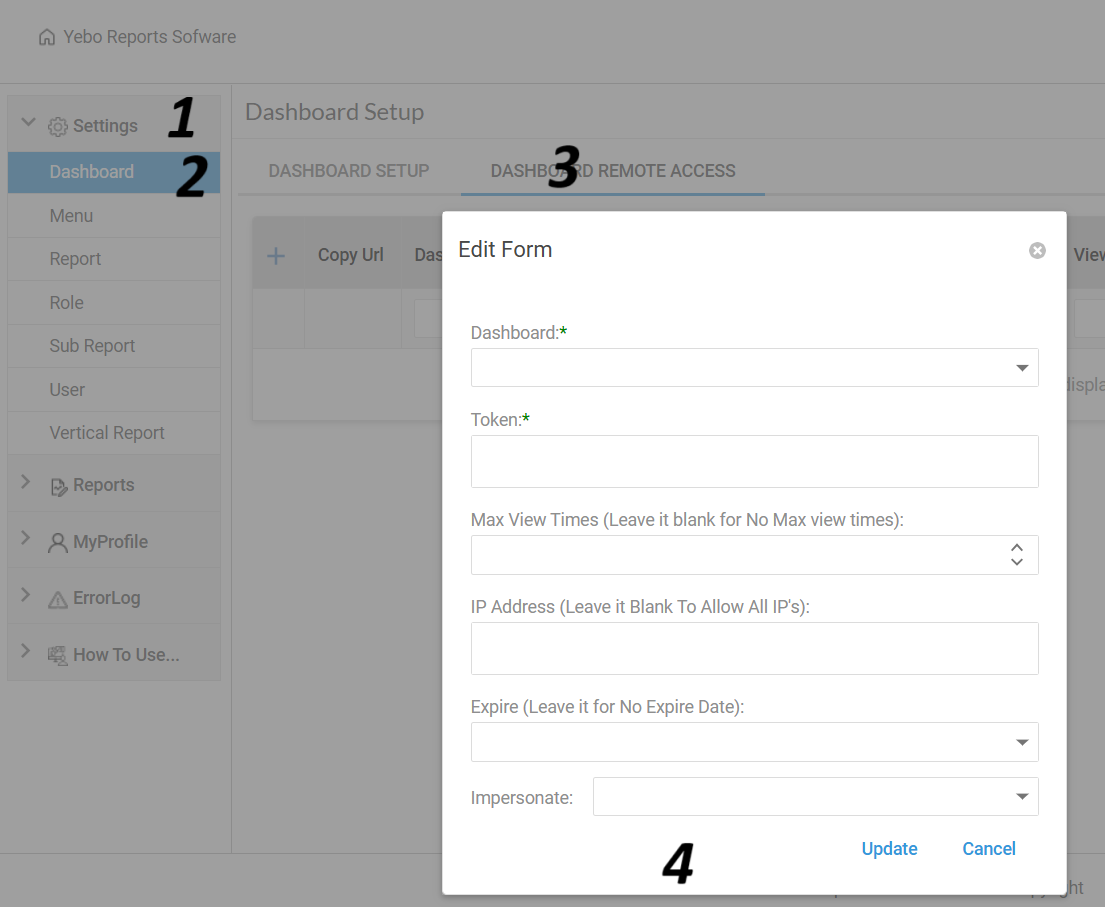Click the Cancel button
Viewport: 1105px width, 907px height.
pos(989,849)
